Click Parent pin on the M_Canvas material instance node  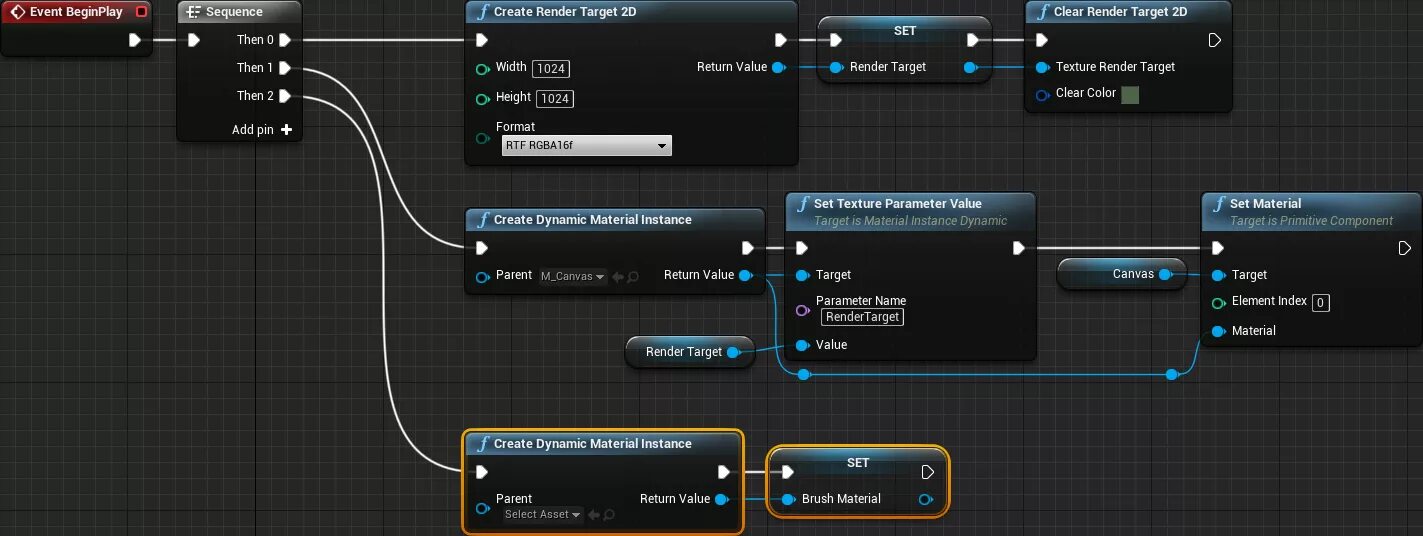pos(483,276)
